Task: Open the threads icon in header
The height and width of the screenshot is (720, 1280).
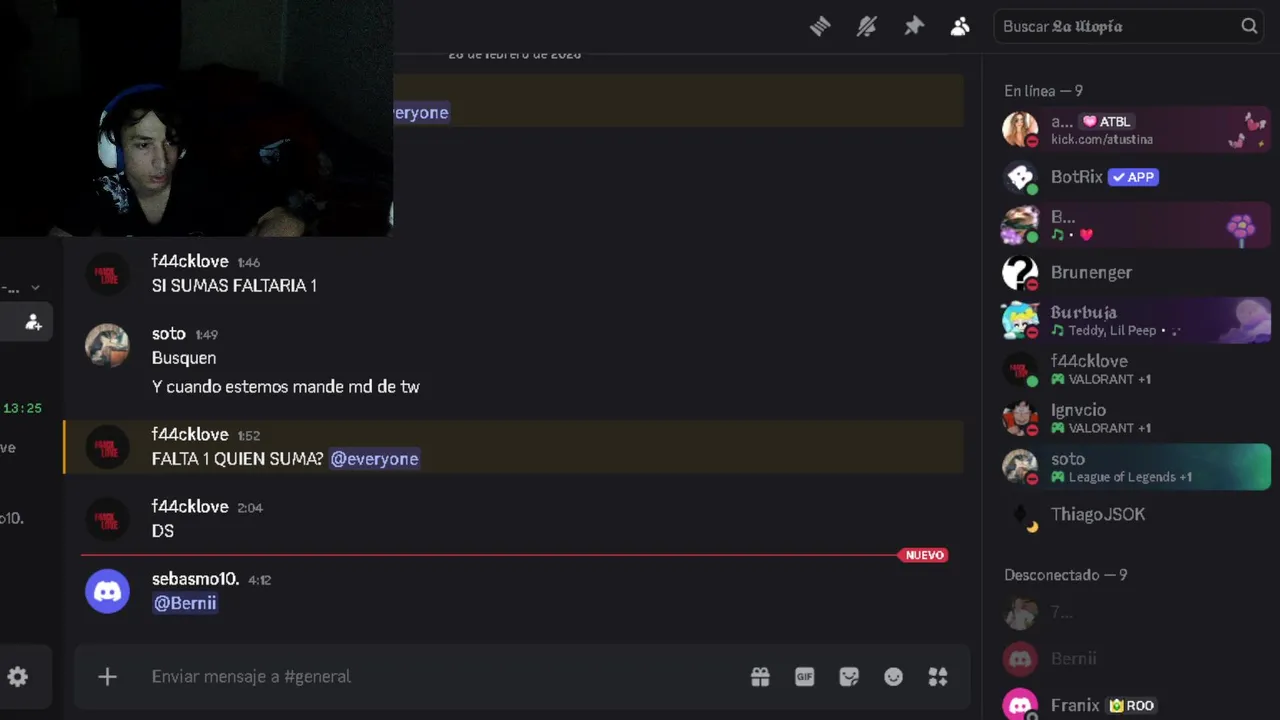Action: pos(820,27)
